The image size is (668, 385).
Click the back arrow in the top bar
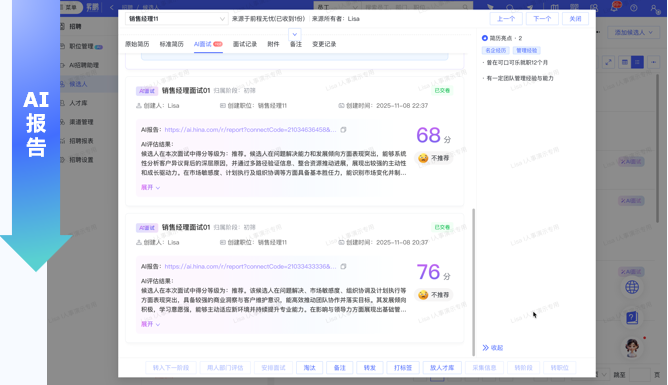click(x=112, y=7)
